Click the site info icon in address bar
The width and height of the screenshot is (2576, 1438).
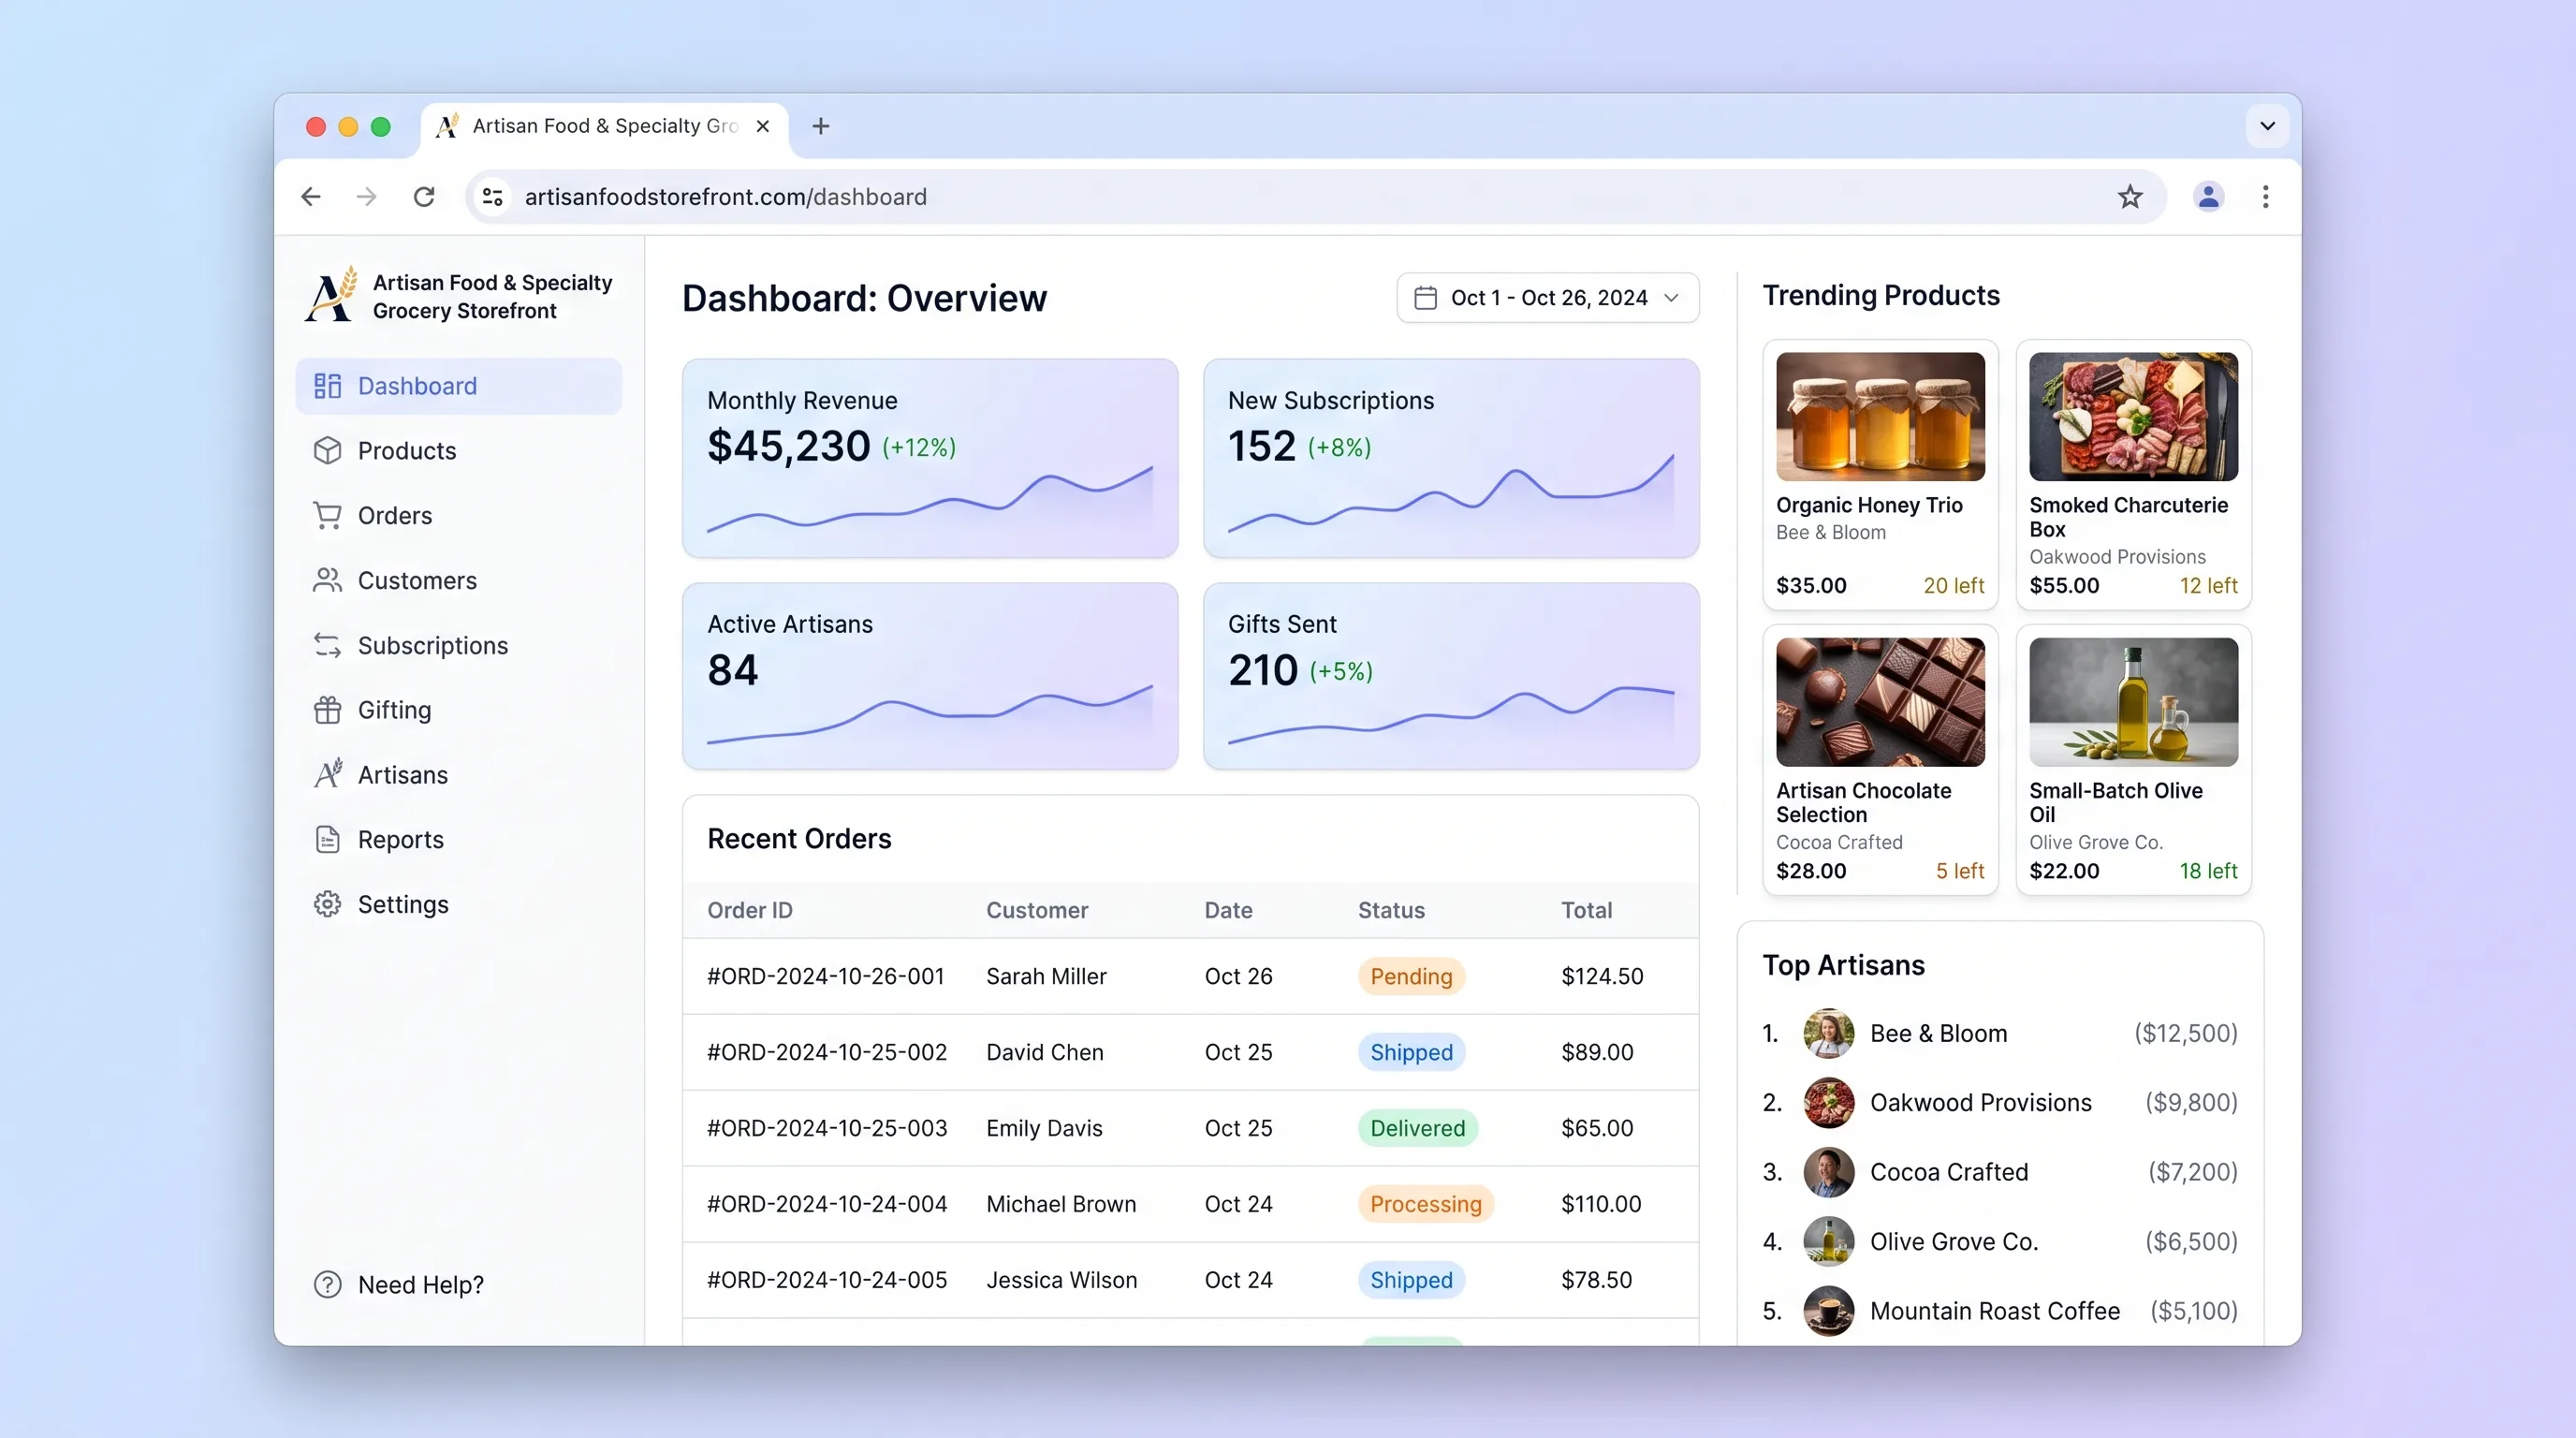pyautogui.click(x=492, y=197)
